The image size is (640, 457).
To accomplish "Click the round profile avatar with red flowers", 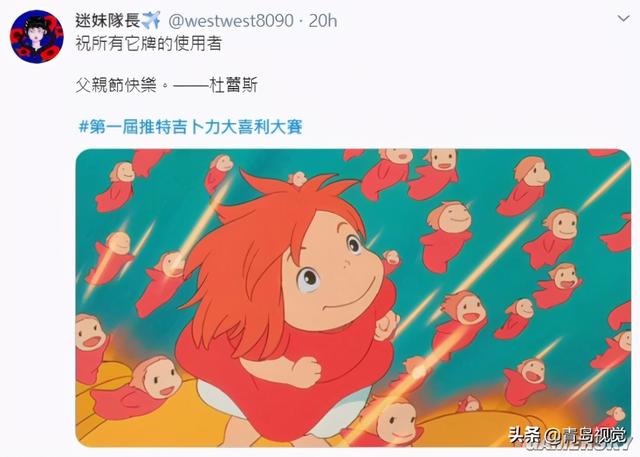I will tap(37, 37).
